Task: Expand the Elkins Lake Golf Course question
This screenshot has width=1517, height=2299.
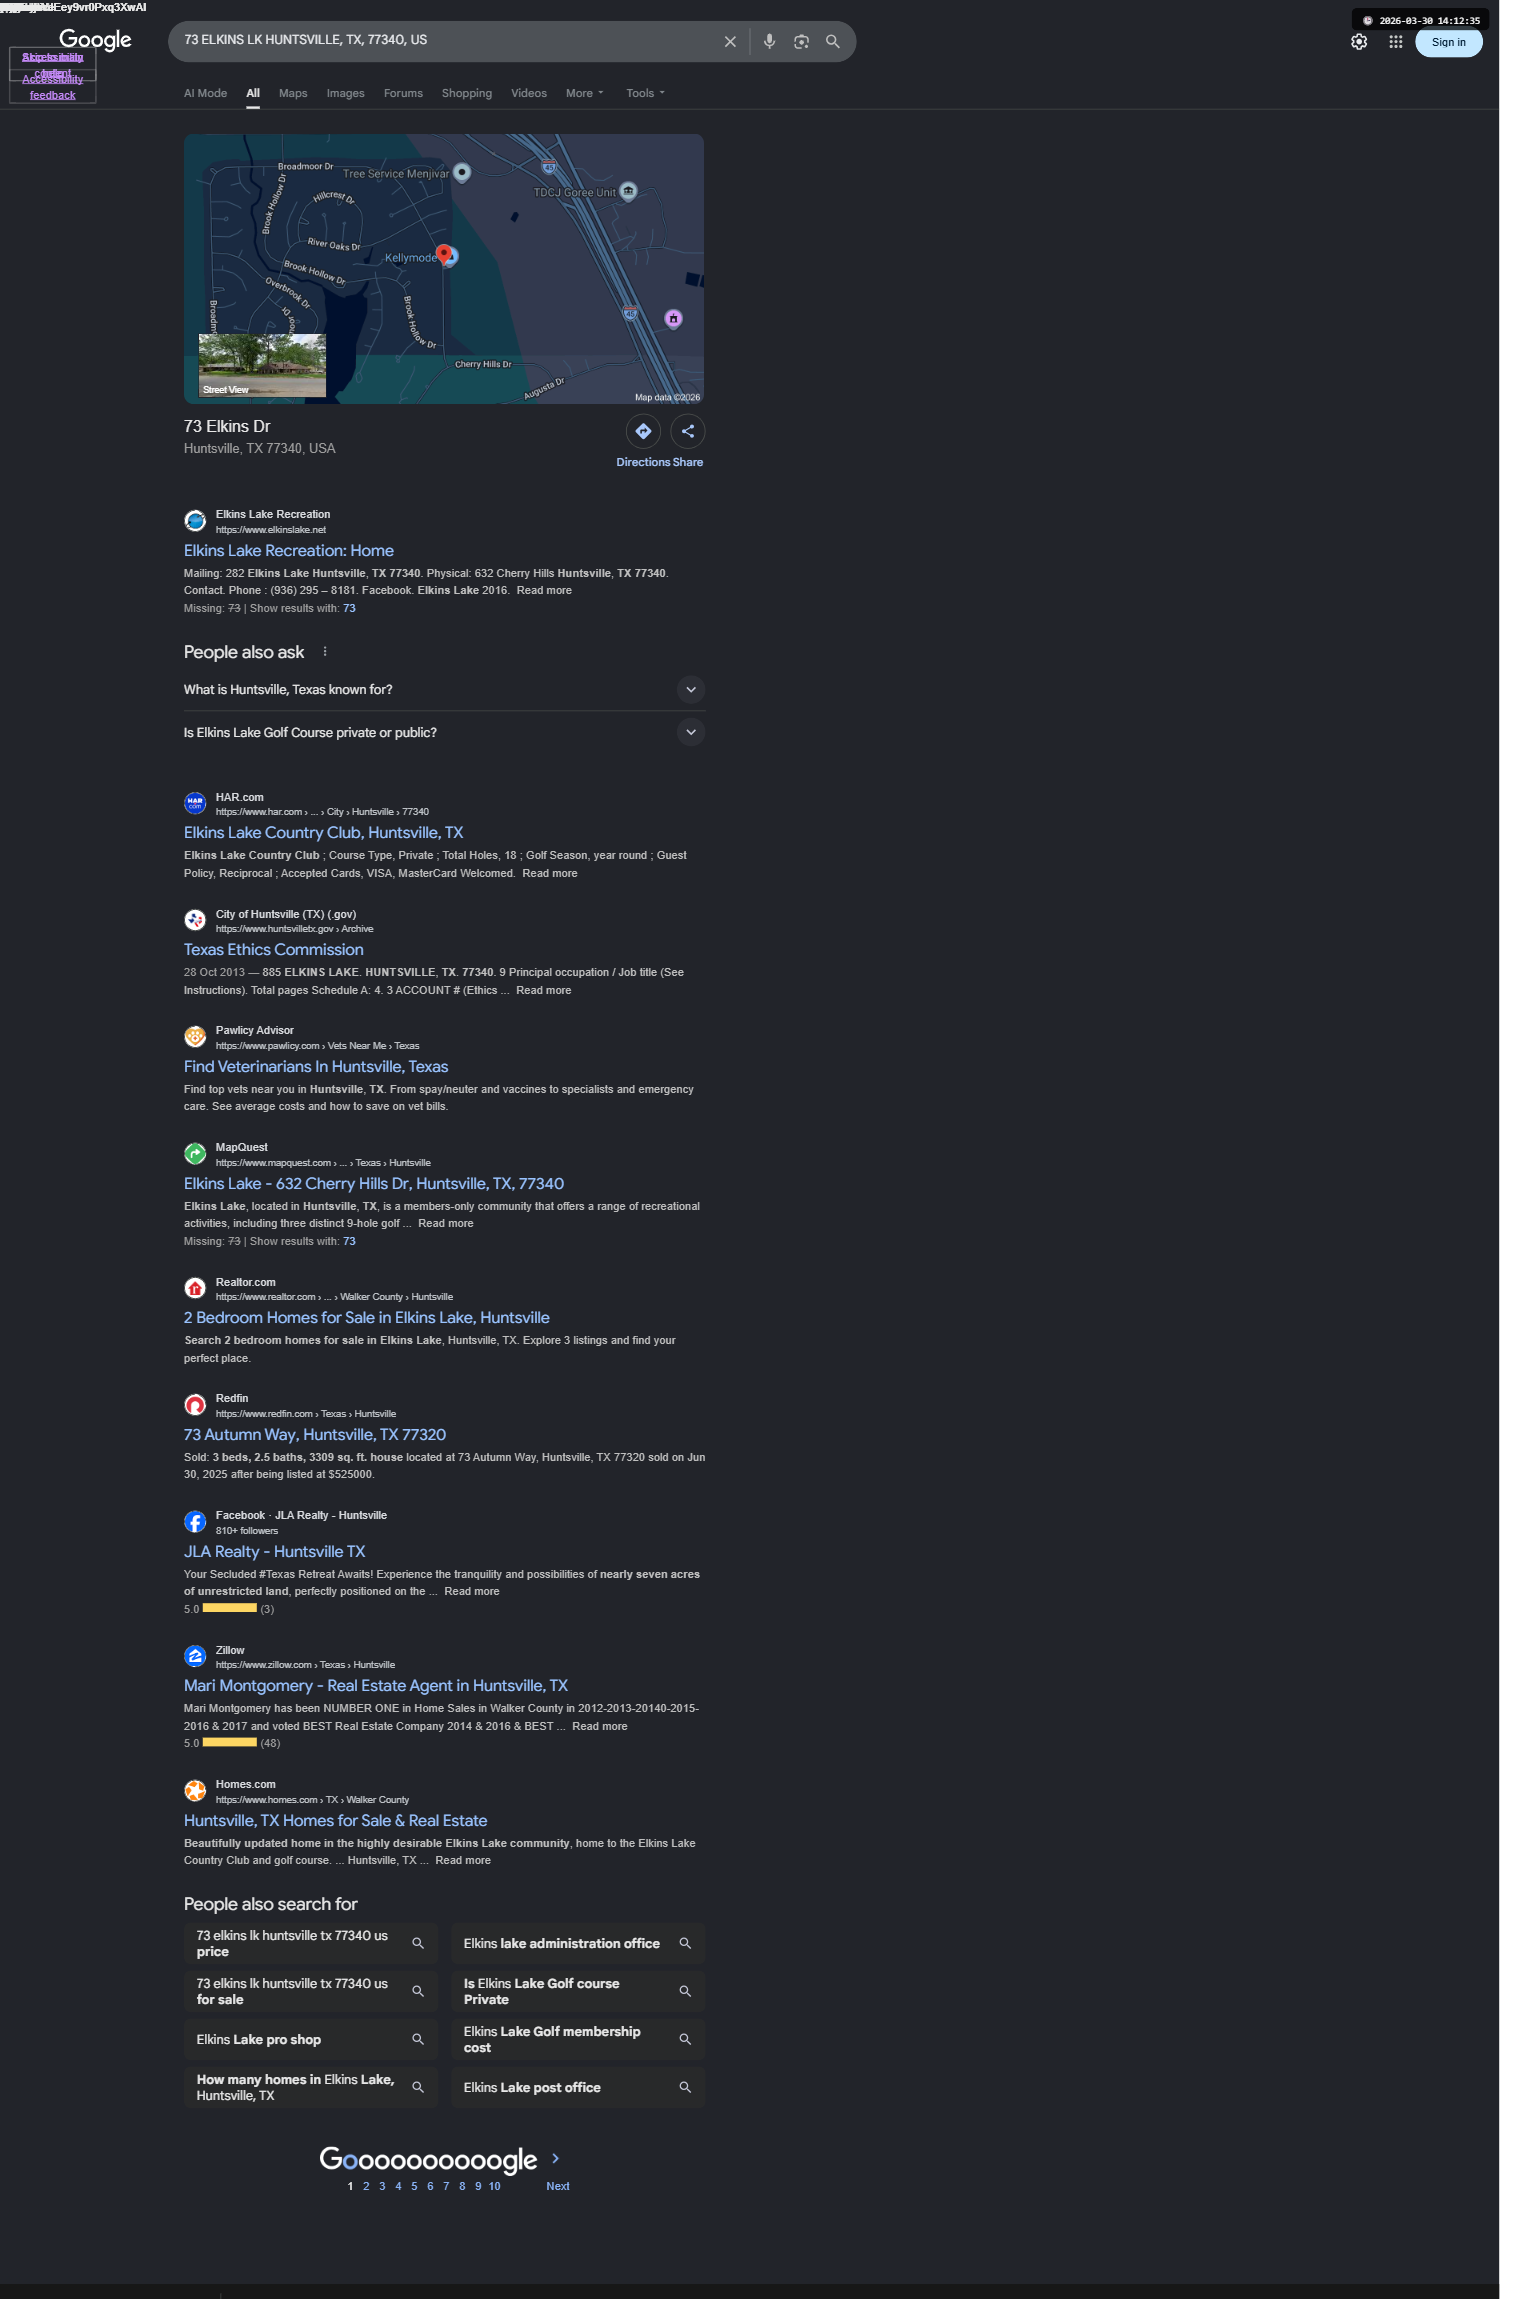Action: click(x=444, y=733)
